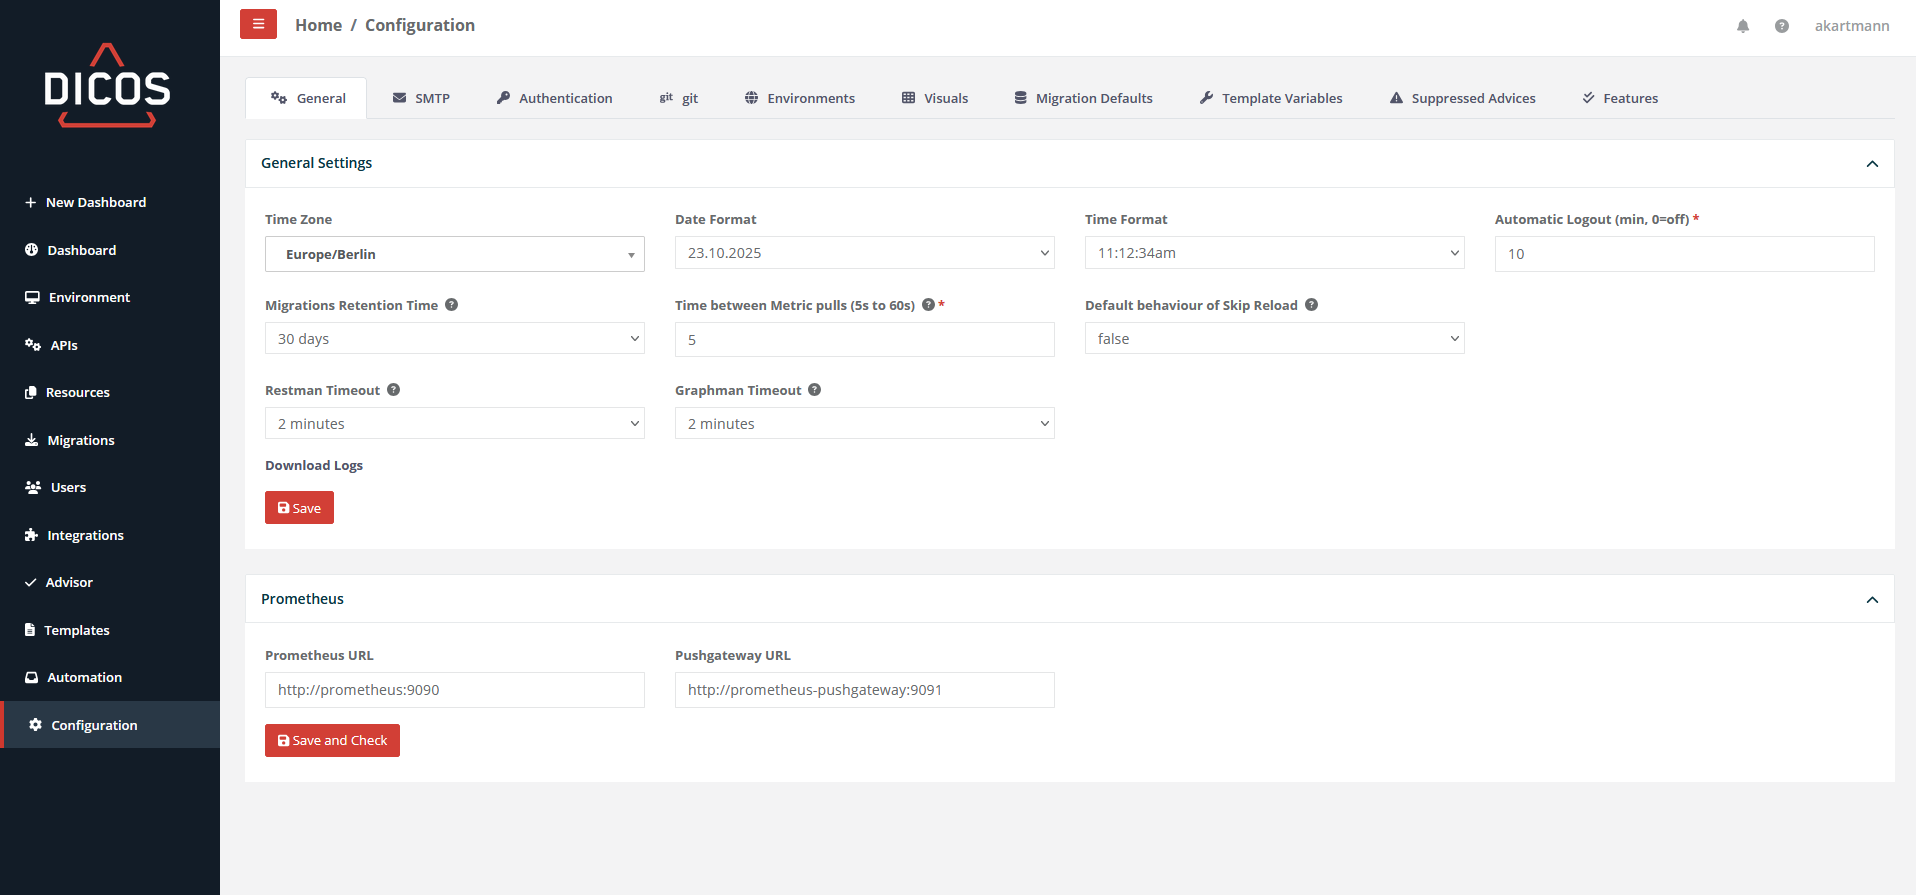Open the Suppressed Advices tab
Image resolution: width=1916 pixels, height=895 pixels.
pos(1462,98)
